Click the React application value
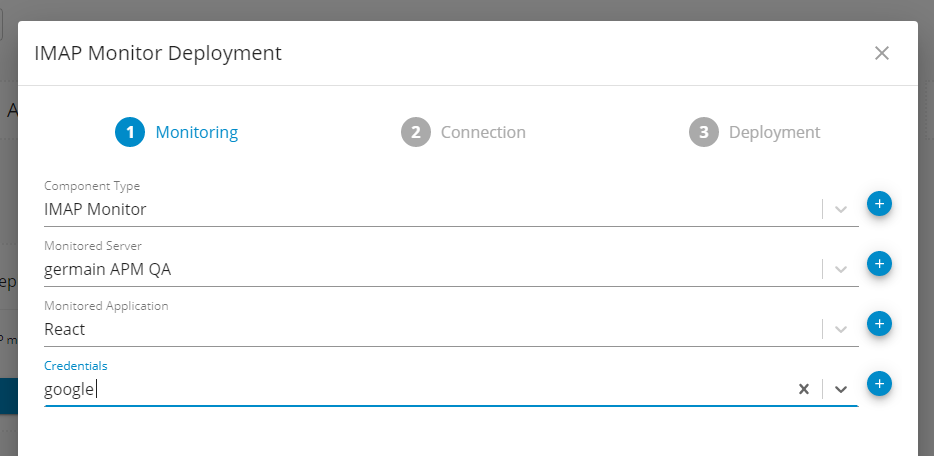Image resolution: width=934 pixels, height=456 pixels. click(65, 329)
